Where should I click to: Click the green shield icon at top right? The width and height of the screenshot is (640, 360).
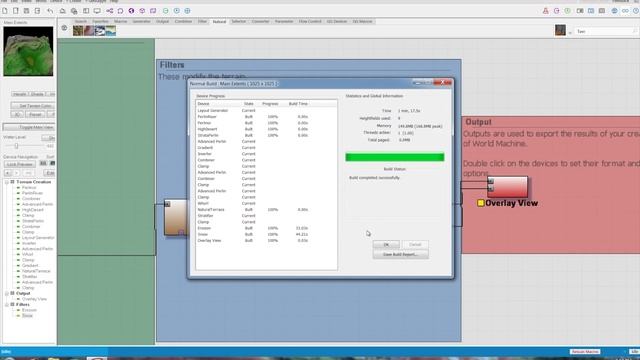point(568,11)
